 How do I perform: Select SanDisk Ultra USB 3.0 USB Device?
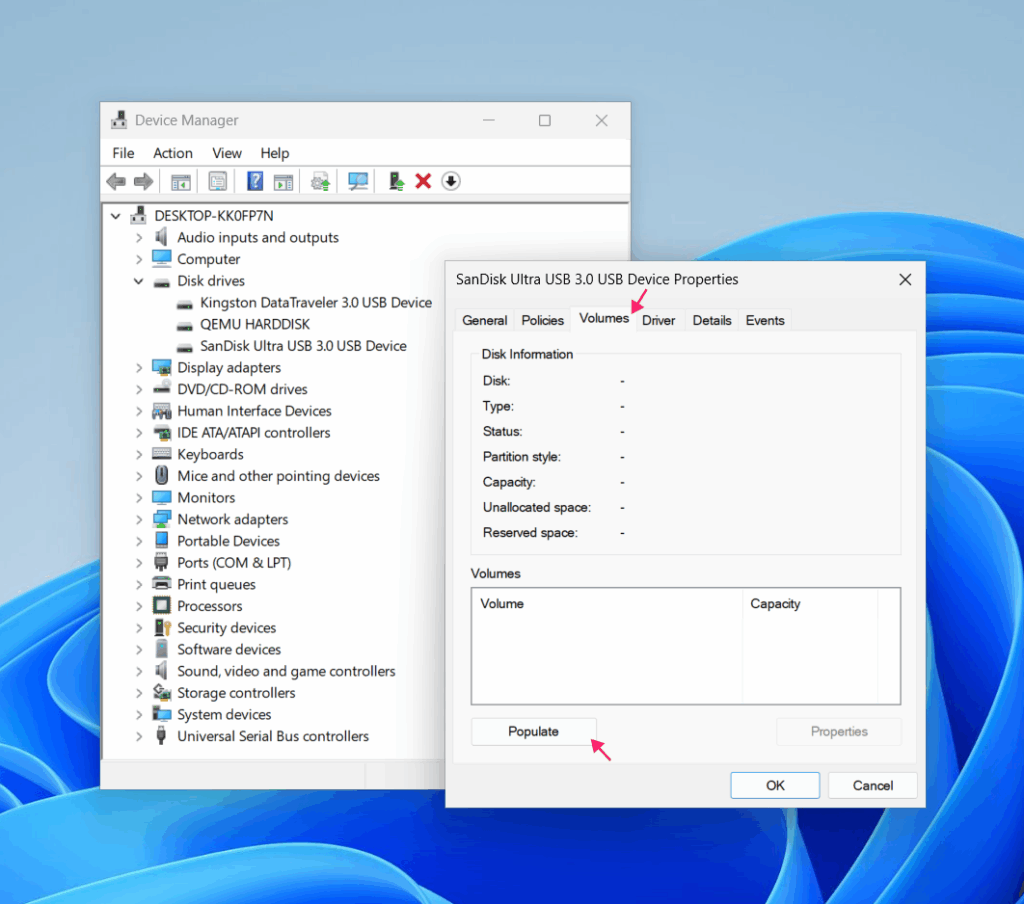point(303,346)
